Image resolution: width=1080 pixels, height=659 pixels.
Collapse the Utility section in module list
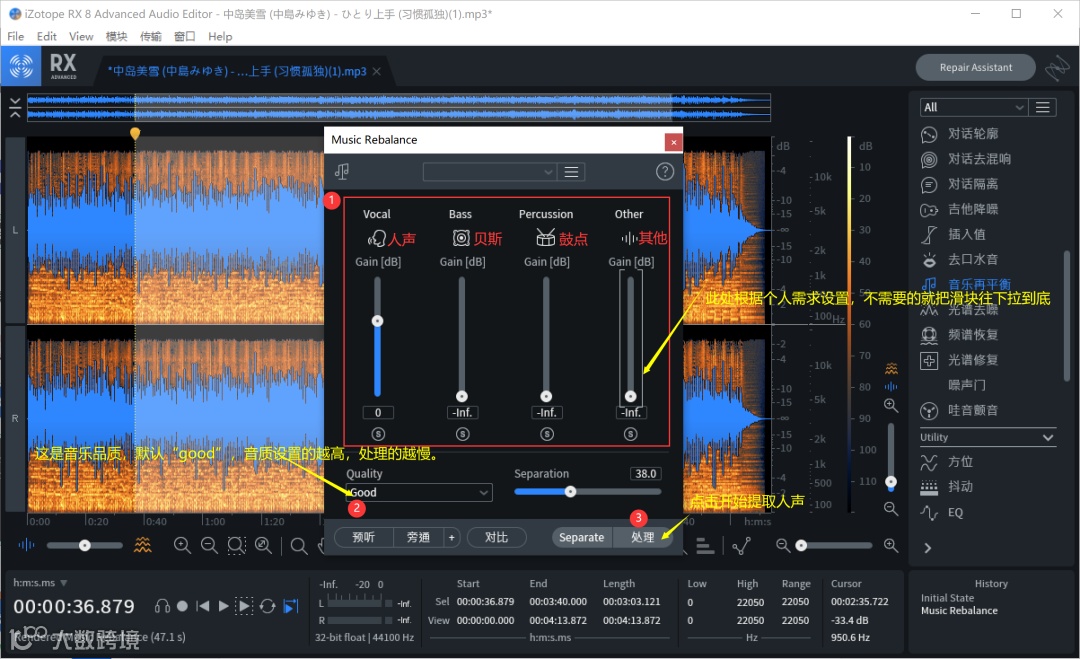click(x=1047, y=438)
